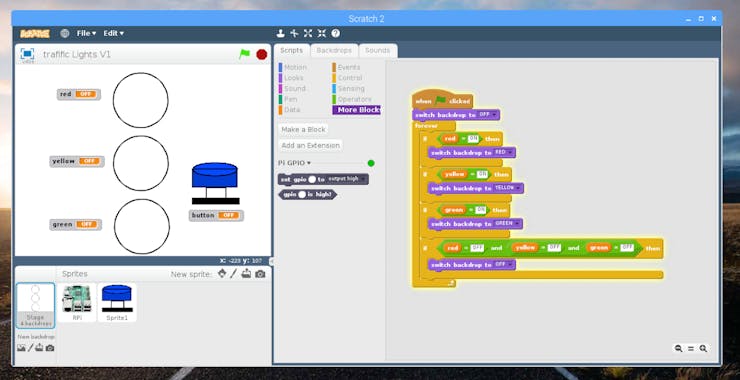Select the Duplicate stamp tool in toolbar

tap(280, 33)
